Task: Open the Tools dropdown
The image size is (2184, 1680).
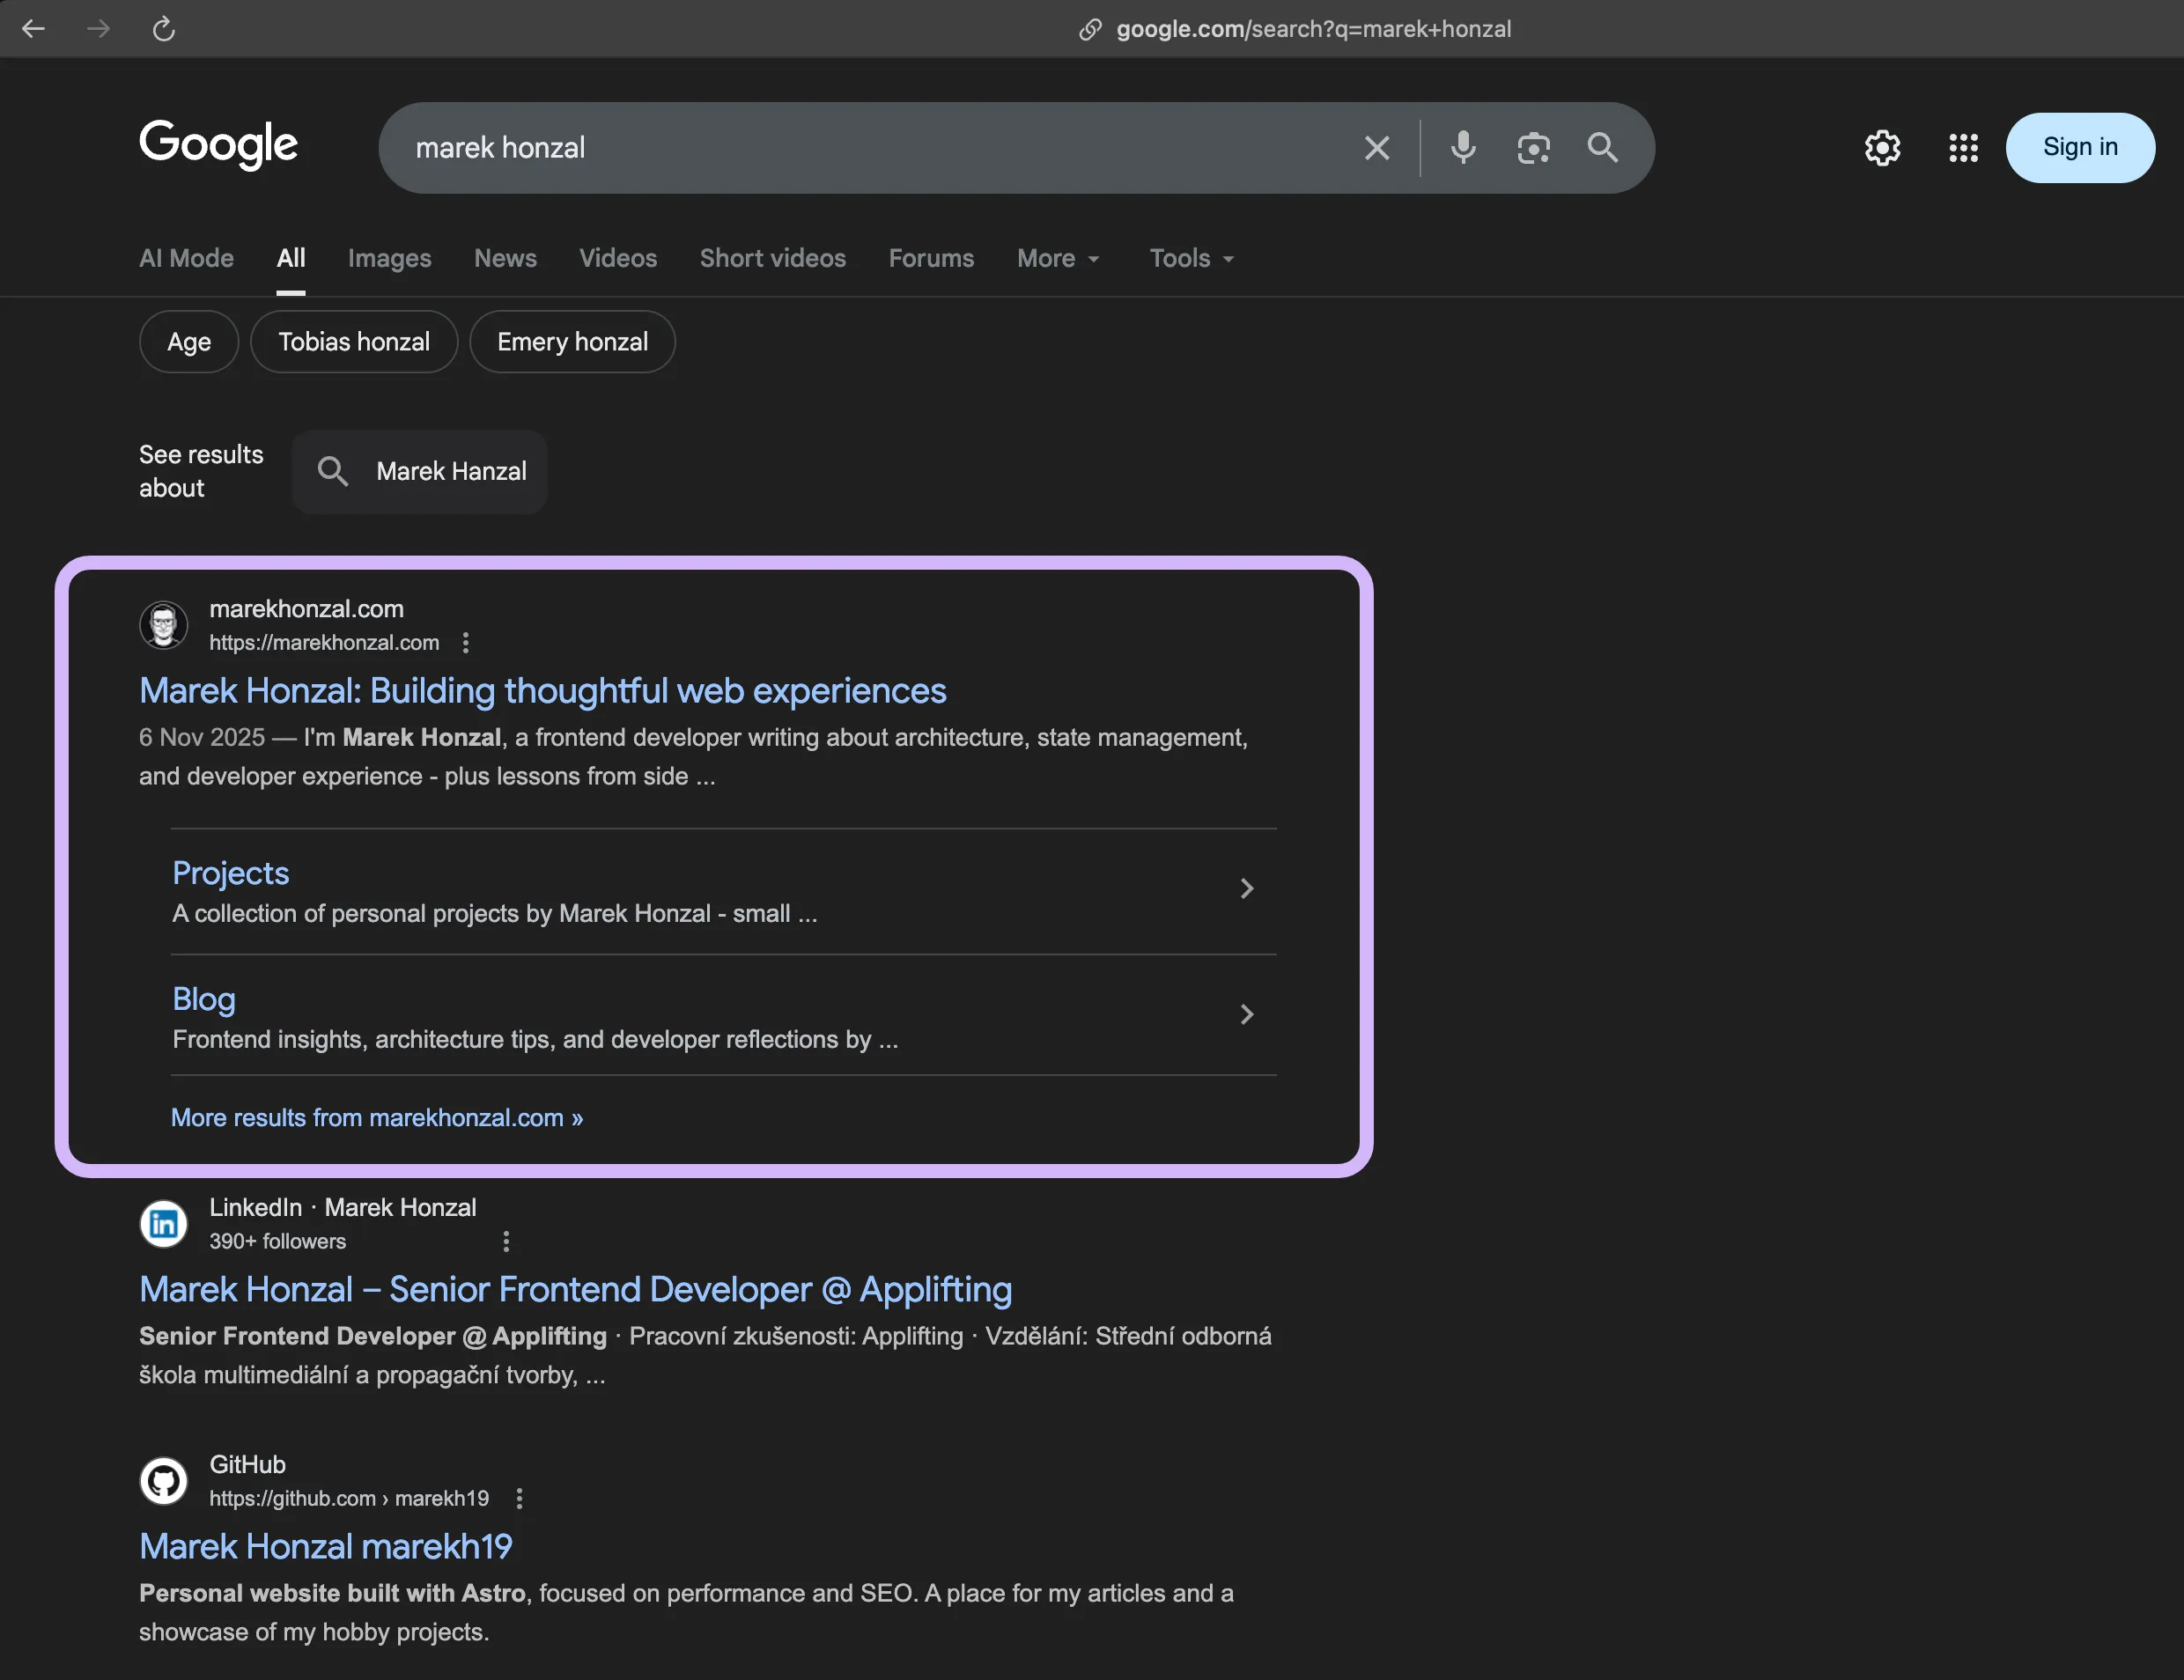Action: point(1191,258)
